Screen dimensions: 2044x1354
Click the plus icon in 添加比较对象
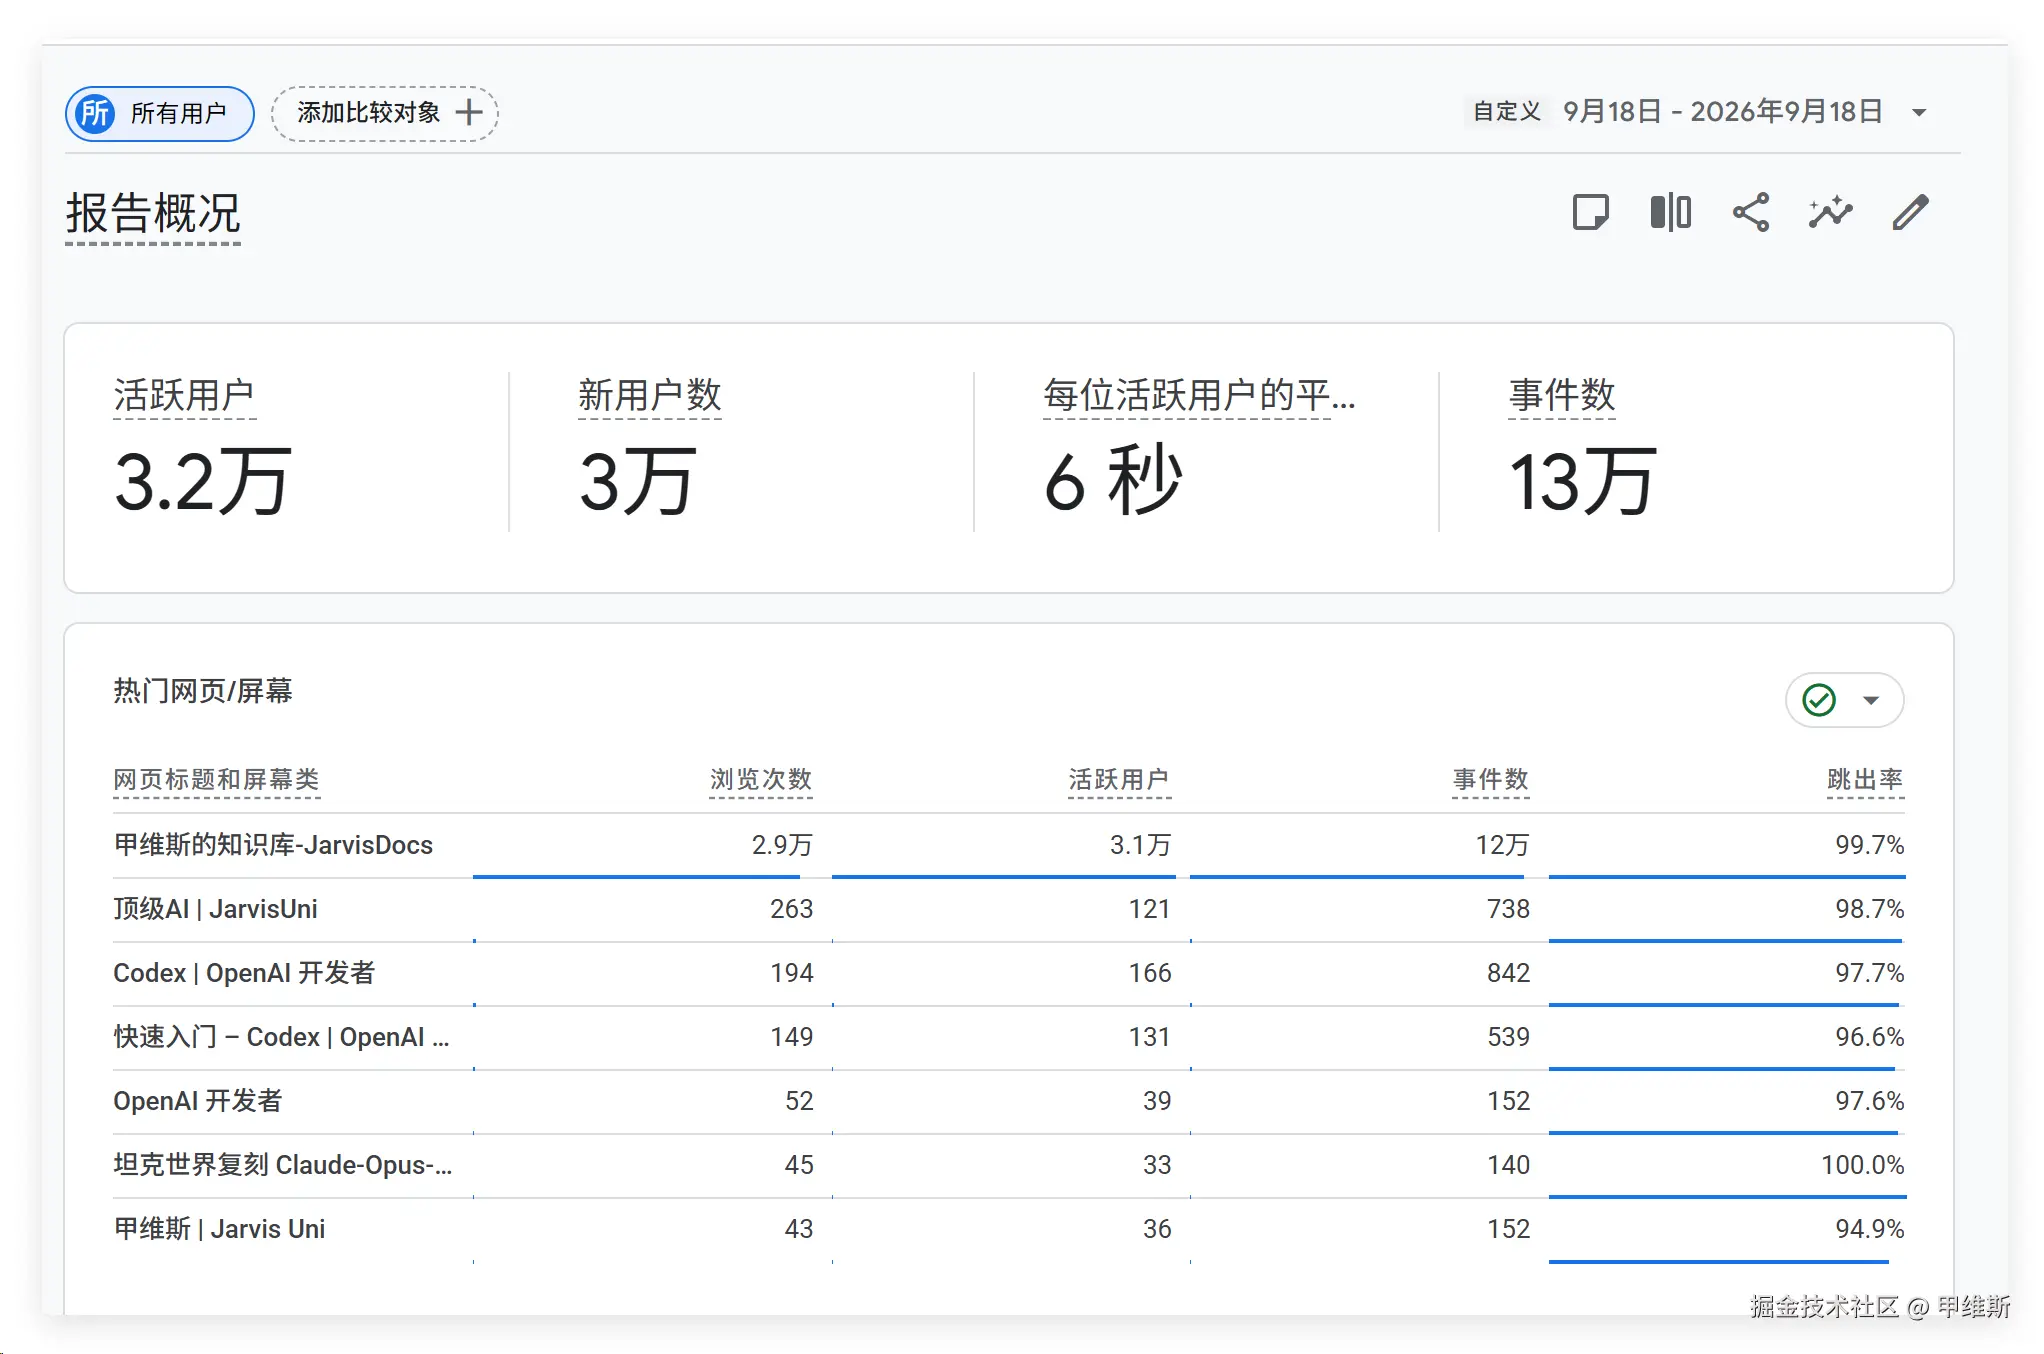[x=469, y=113]
